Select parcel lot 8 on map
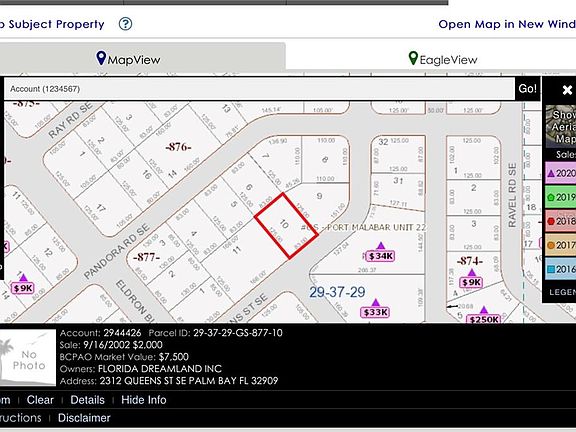This screenshot has height=432, width=576. pyautogui.click(x=325, y=159)
